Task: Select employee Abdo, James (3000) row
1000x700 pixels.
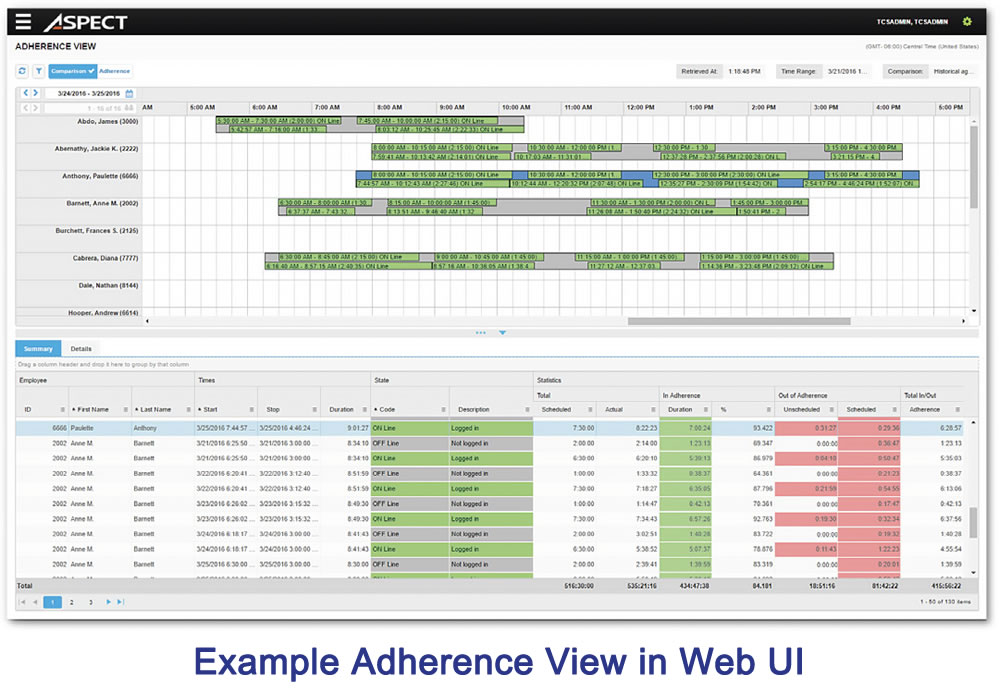Action: (x=108, y=121)
